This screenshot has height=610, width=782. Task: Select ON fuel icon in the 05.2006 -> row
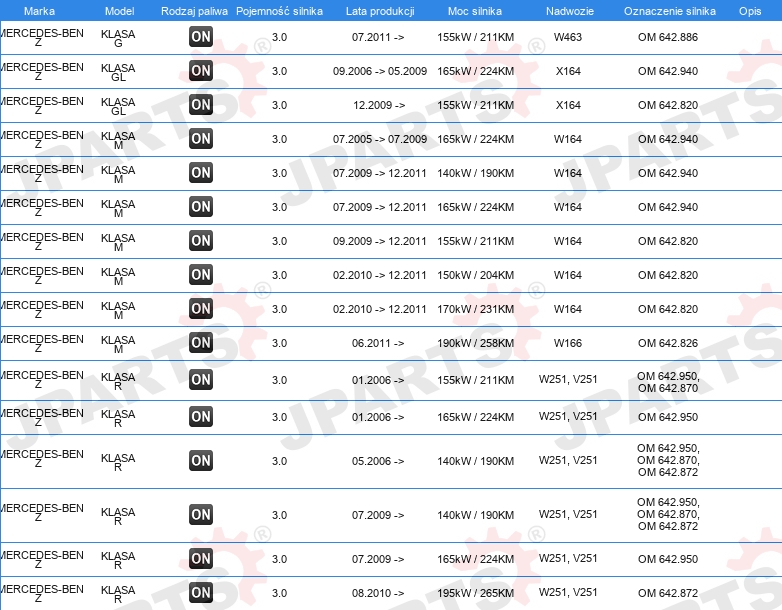[x=201, y=460]
